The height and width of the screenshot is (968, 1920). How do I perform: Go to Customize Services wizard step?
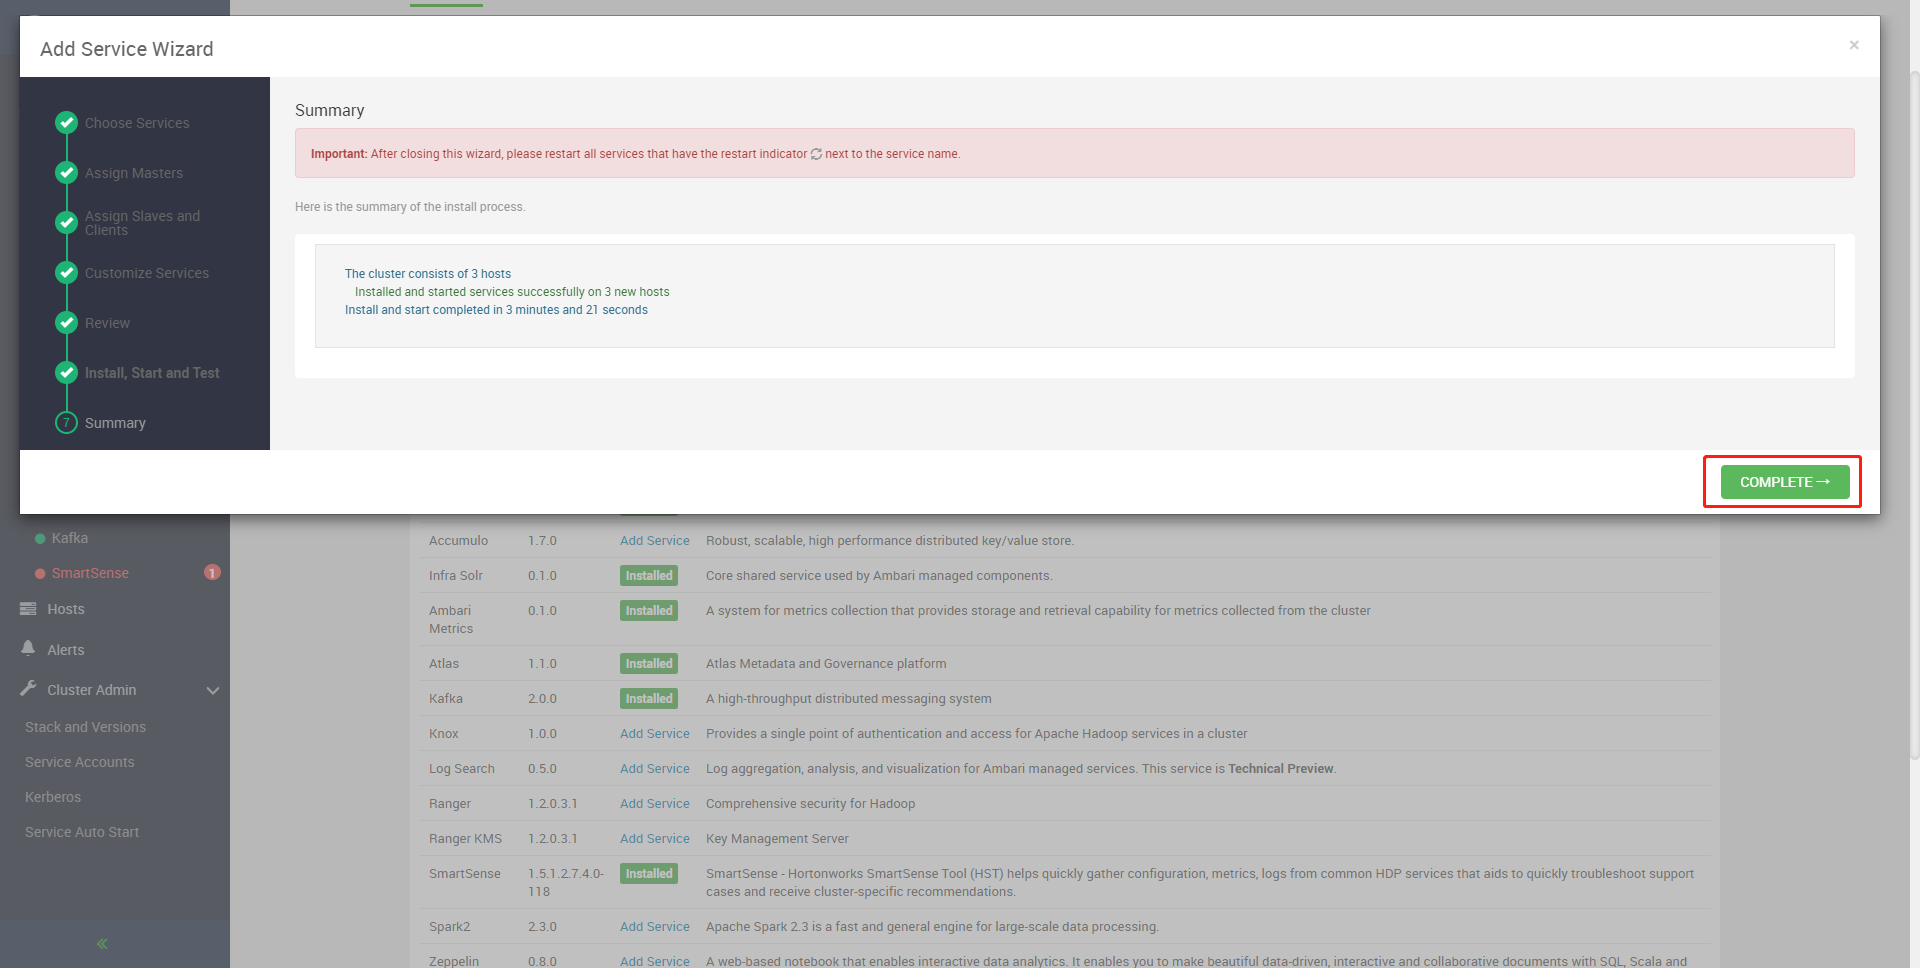point(147,273)
